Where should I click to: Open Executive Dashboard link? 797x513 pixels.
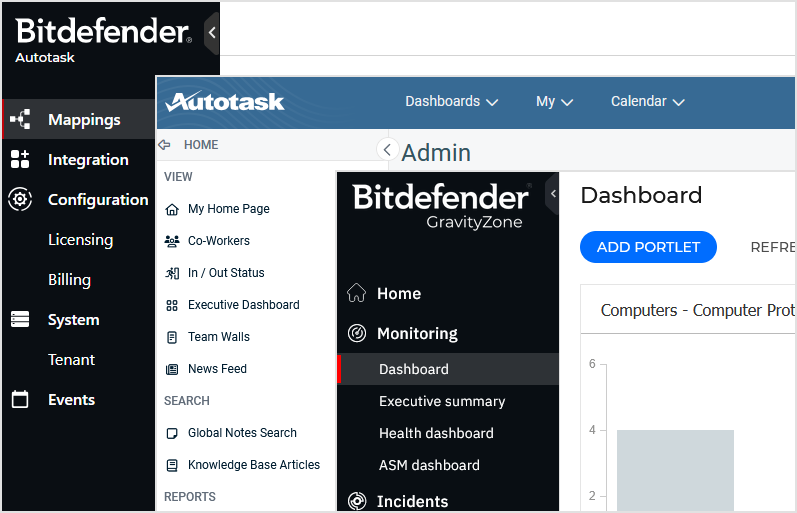coord(244,305)
